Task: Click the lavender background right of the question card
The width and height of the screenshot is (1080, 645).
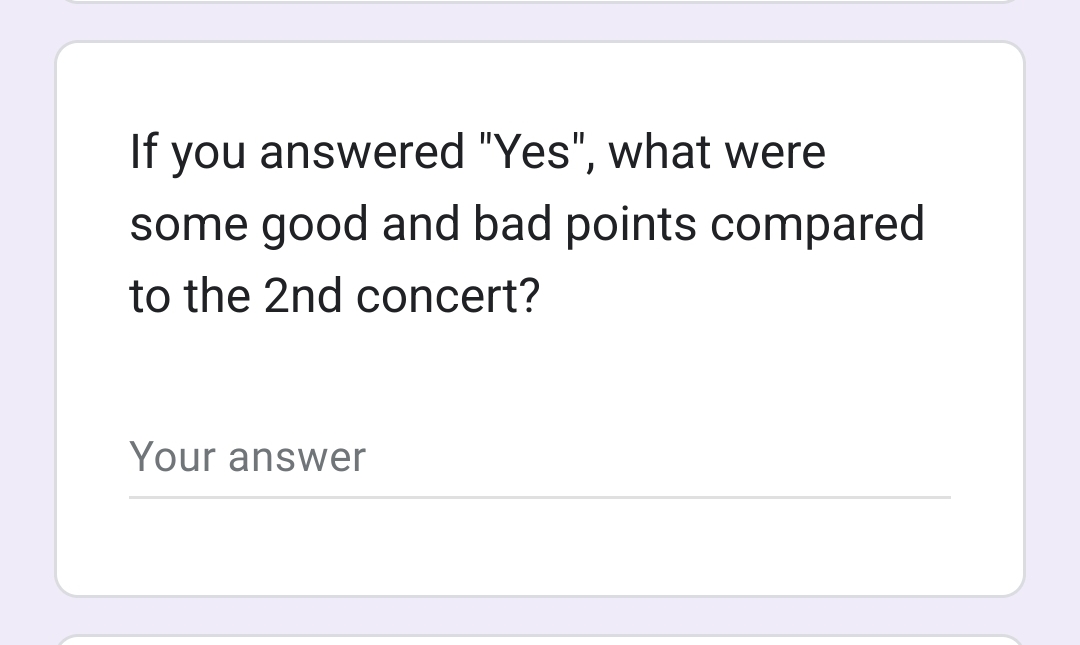Action: pyautogui.click(x=1052, y=320)
